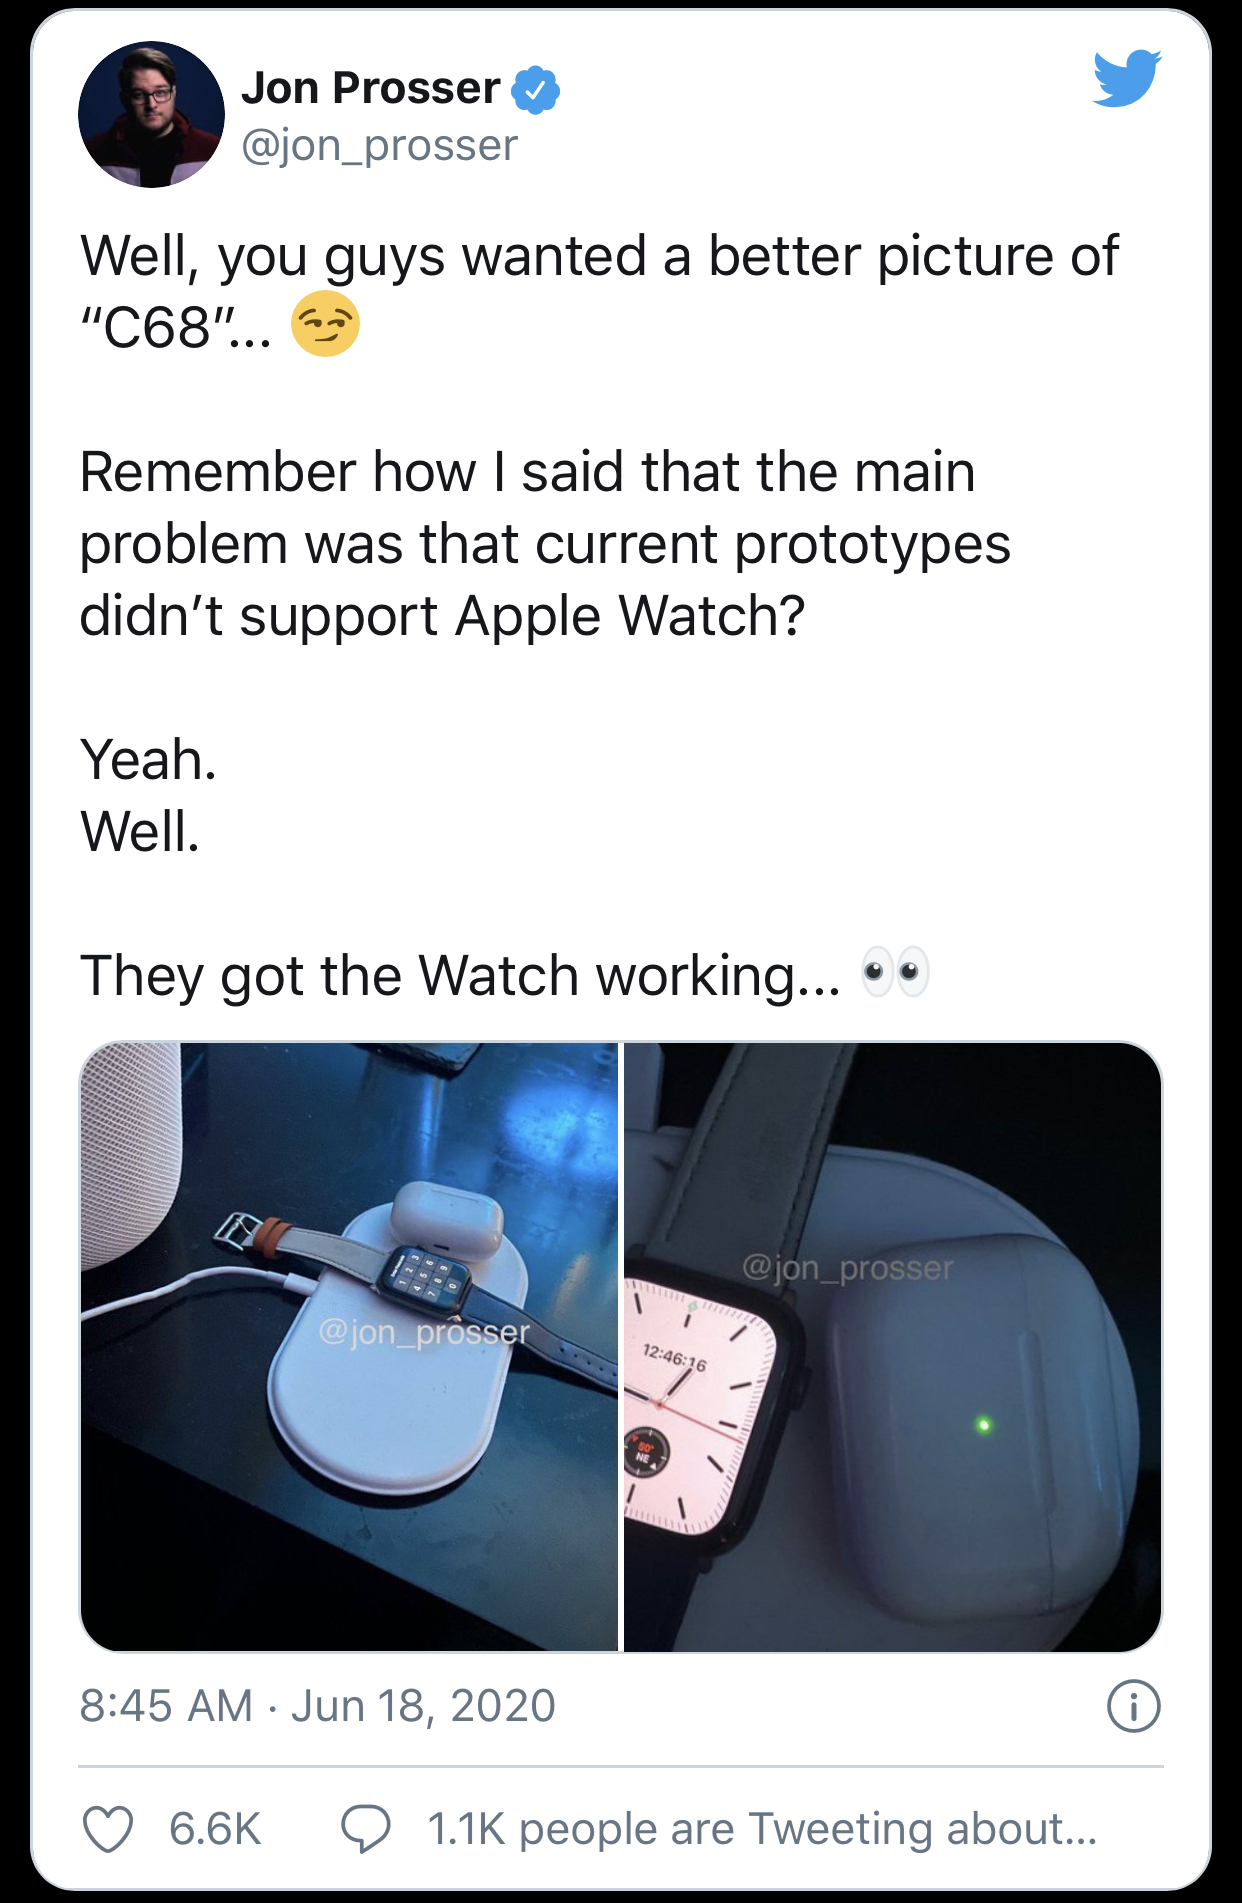Like the tweet with the heart icon
This screenshot has width=1242, height=1903.
tap(108, 1829)
